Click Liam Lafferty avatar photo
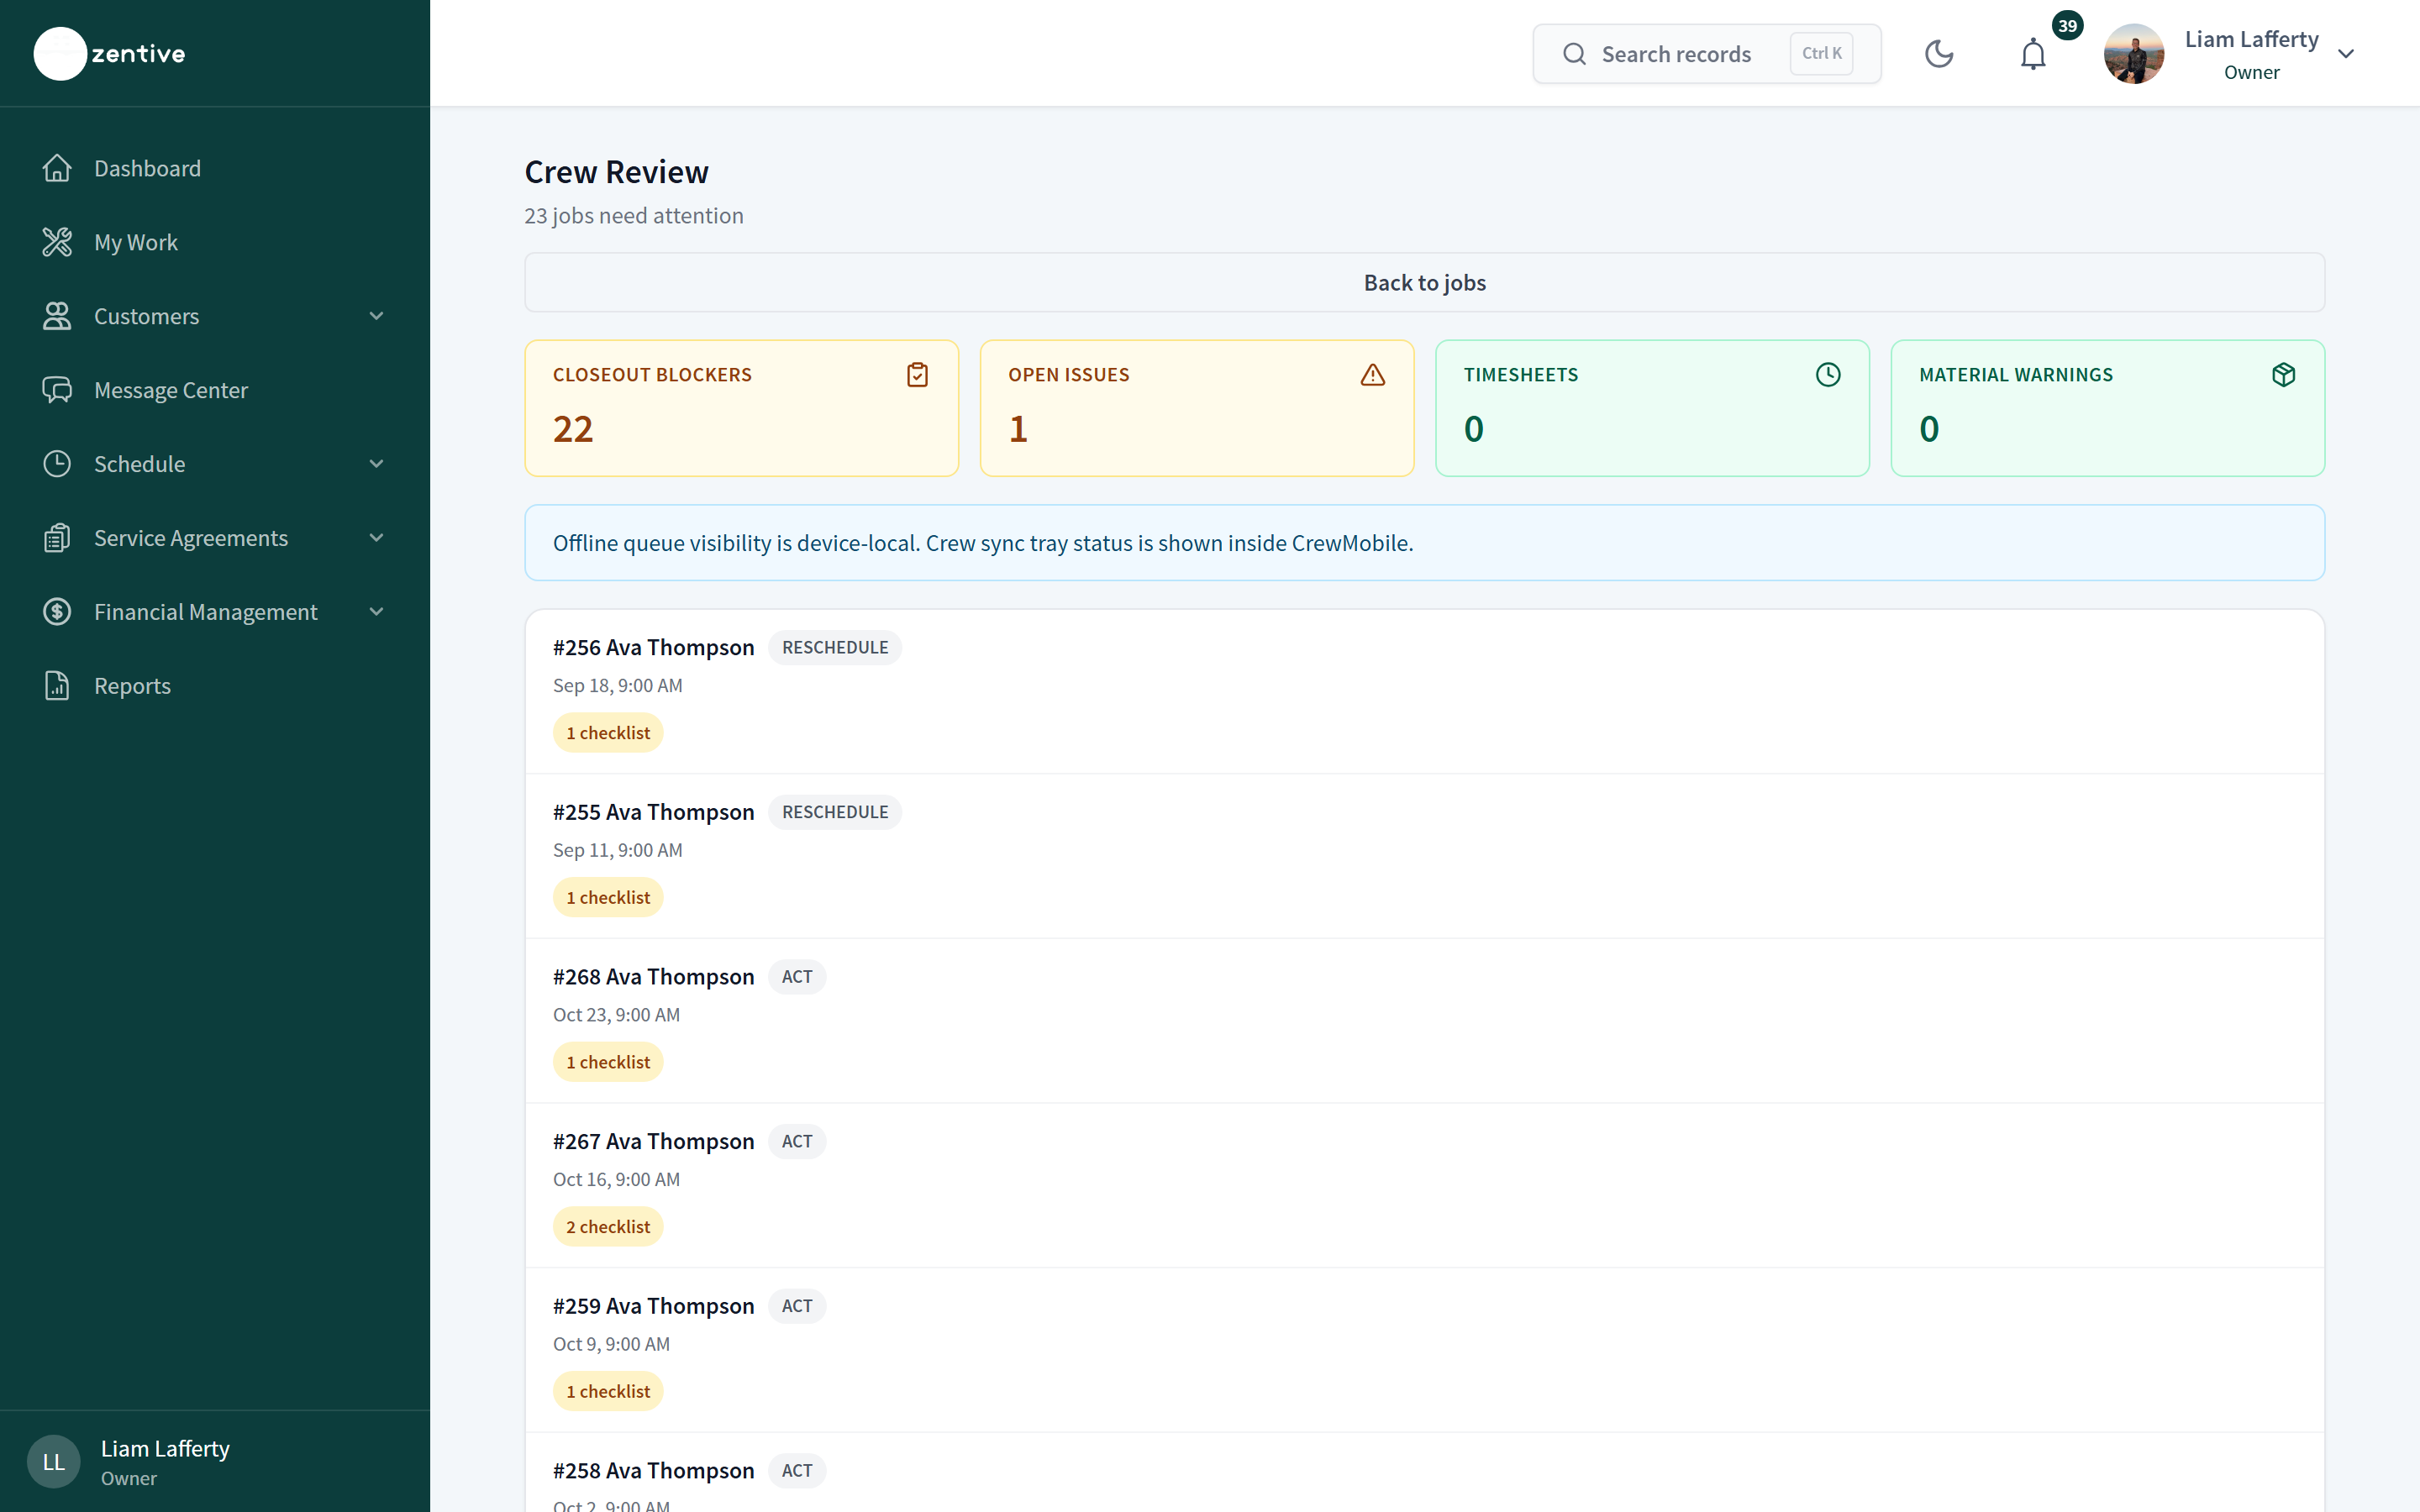This screenshot has height=1512, width=2420. click(2134, 54)
